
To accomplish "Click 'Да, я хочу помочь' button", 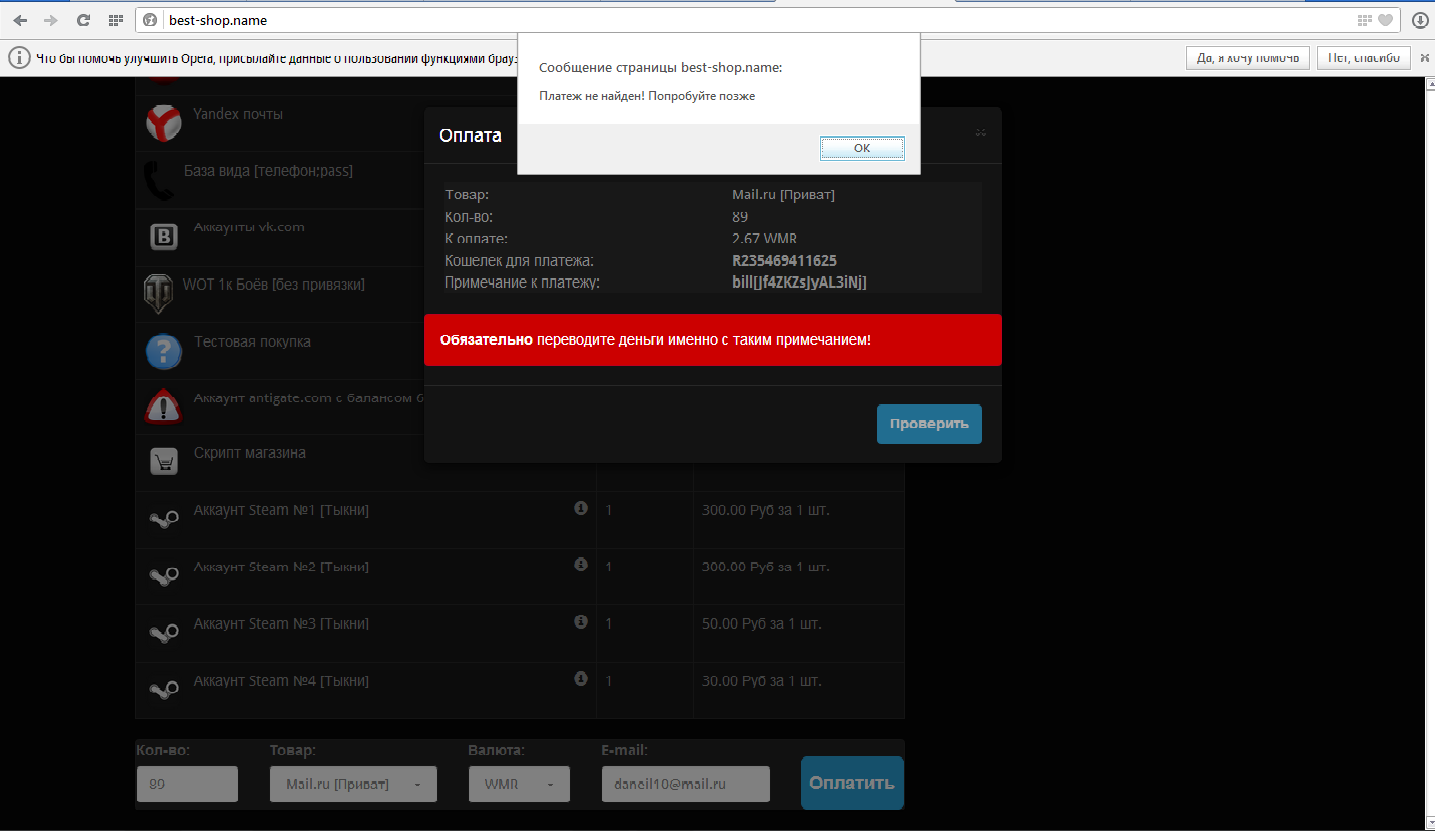I will point(1248,58).
